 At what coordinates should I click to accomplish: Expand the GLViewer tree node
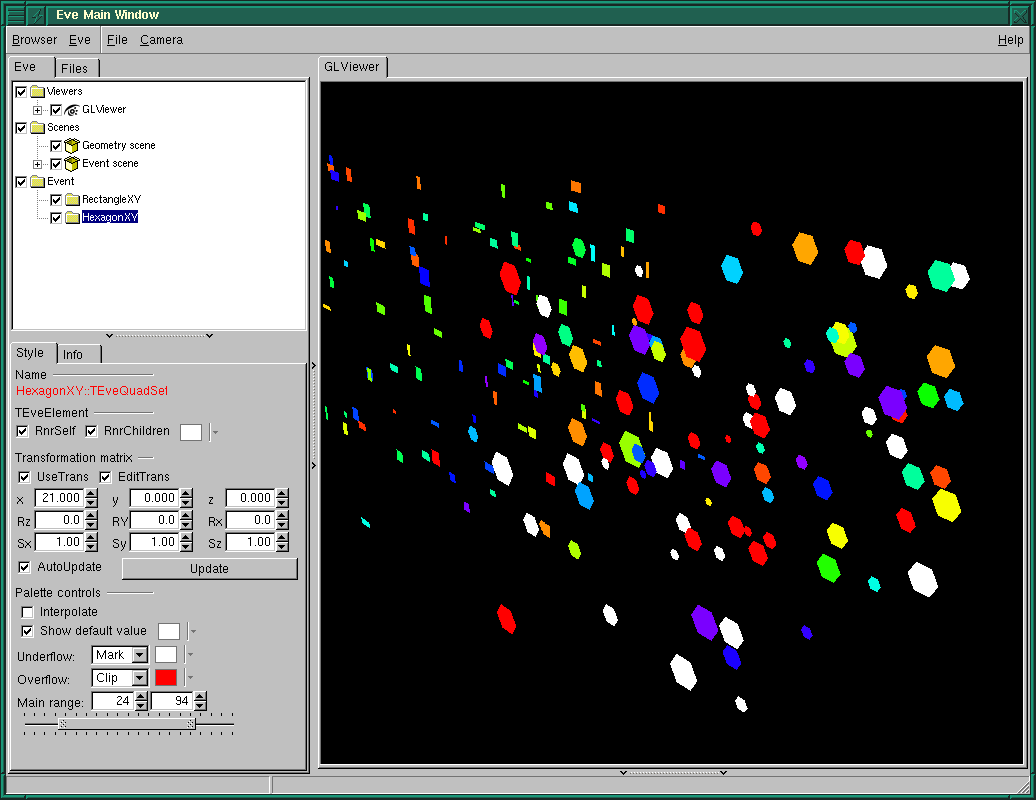(x=38, y=110)
